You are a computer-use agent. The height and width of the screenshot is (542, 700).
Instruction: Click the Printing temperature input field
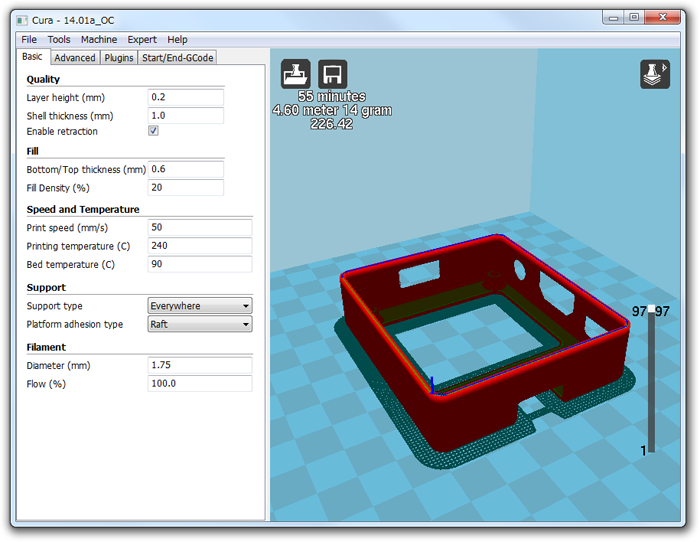(200, 246)
